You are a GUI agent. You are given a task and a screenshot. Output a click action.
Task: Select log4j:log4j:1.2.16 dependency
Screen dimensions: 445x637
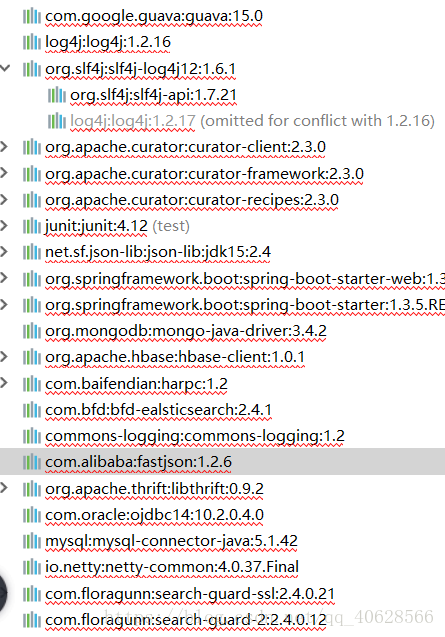[108, 42]
